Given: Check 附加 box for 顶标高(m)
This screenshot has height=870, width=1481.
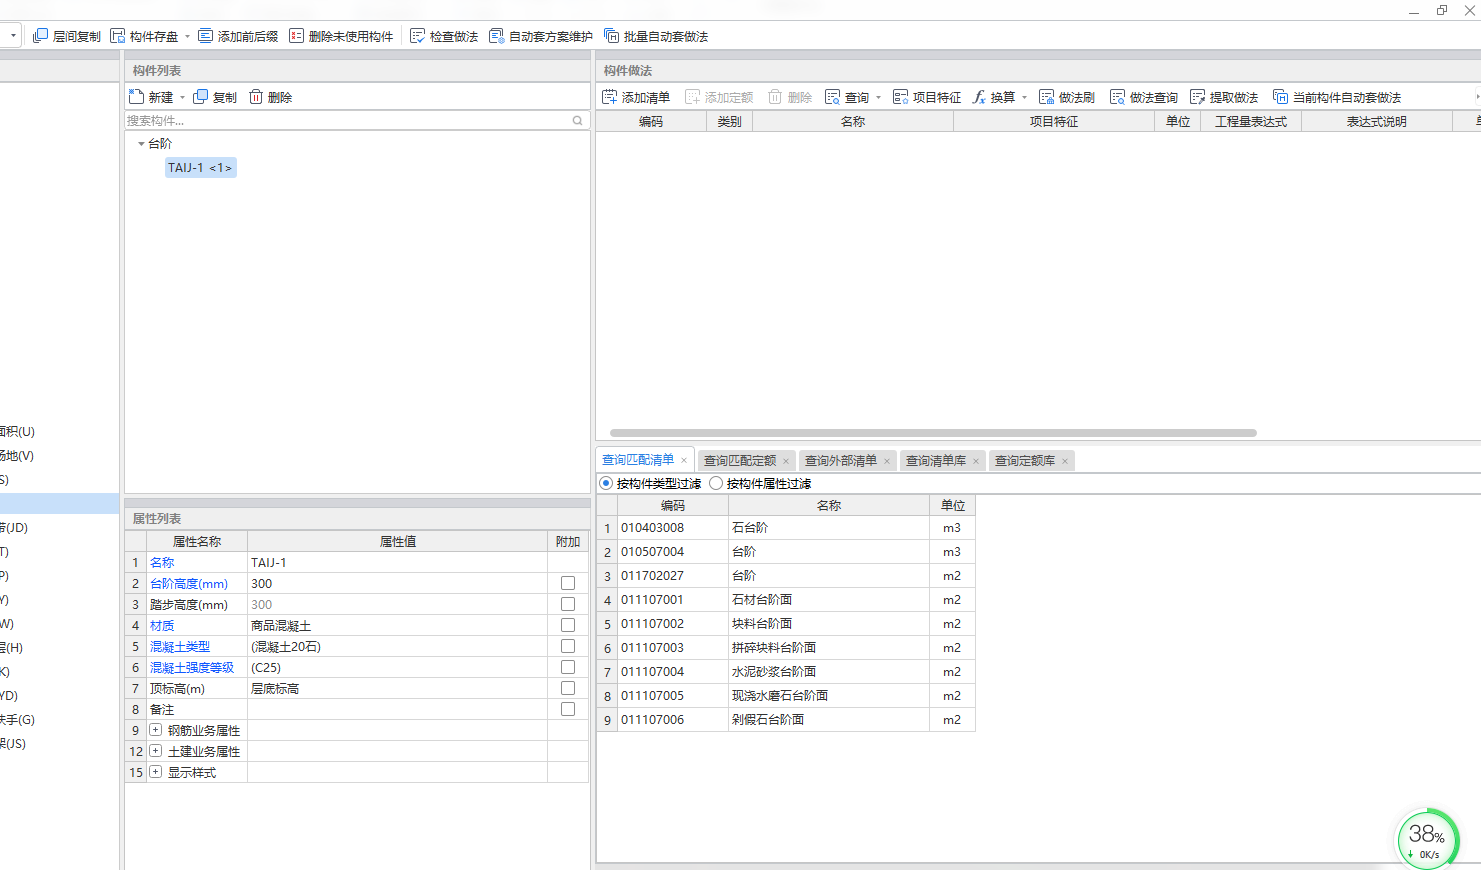Looking at the screenshot, I should (x=568, y=688).
